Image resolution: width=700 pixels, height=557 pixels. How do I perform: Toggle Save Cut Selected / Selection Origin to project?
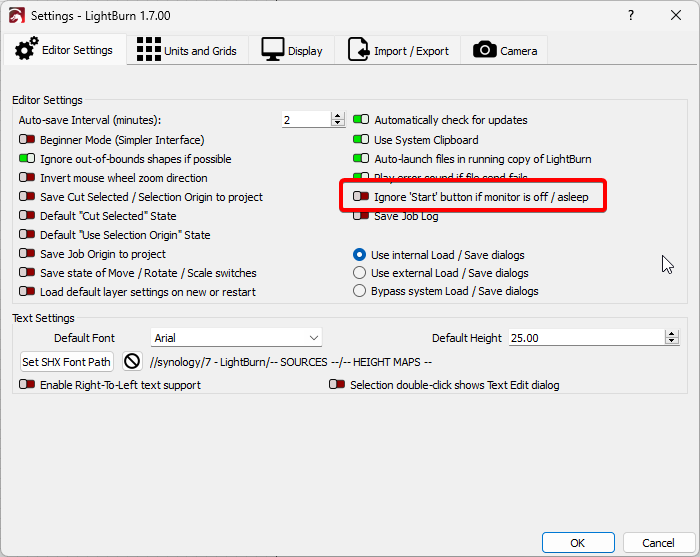(x=27, y=196)
